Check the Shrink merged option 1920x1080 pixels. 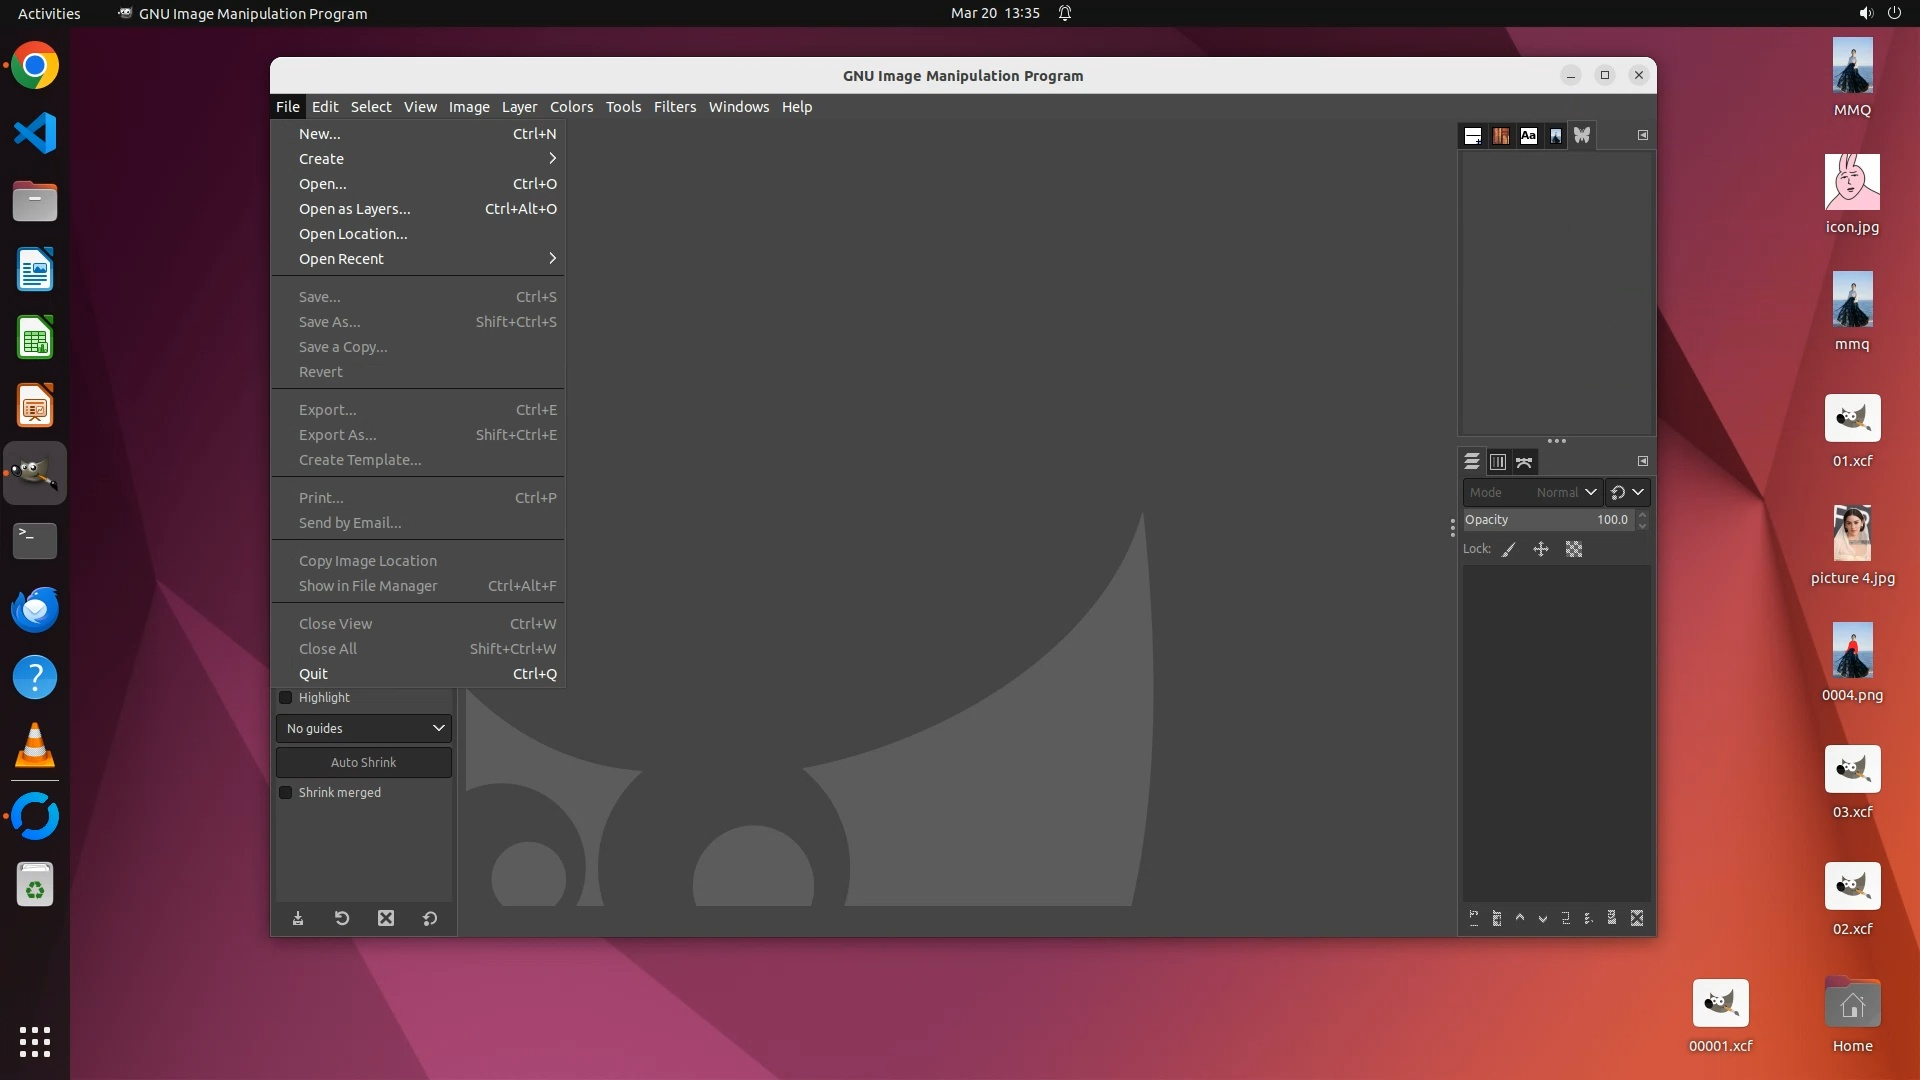[x=286, y=793]
